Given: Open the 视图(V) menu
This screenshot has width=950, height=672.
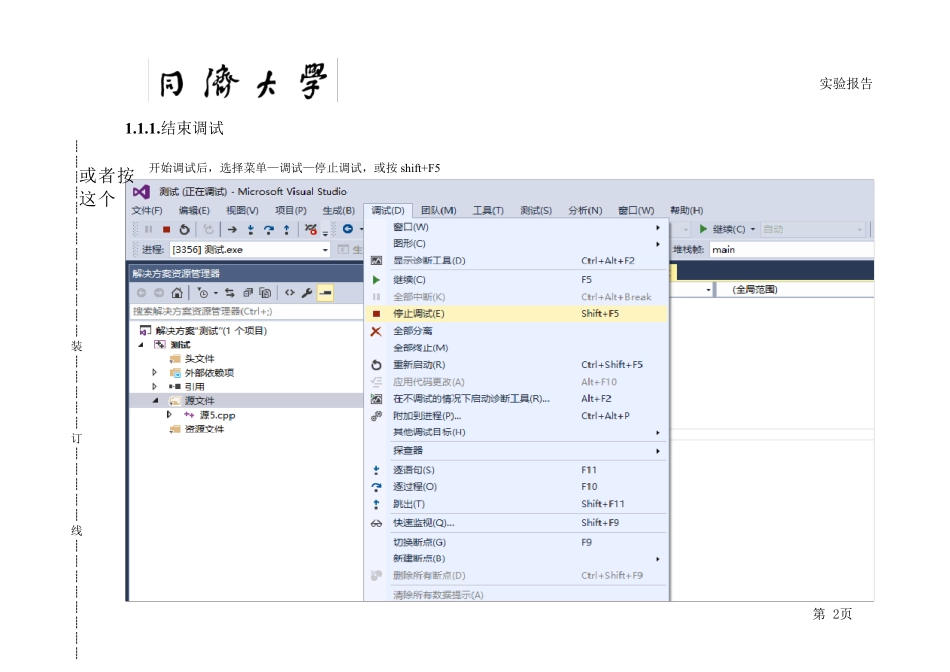Looking at the screenshot, I should [242, 210].
